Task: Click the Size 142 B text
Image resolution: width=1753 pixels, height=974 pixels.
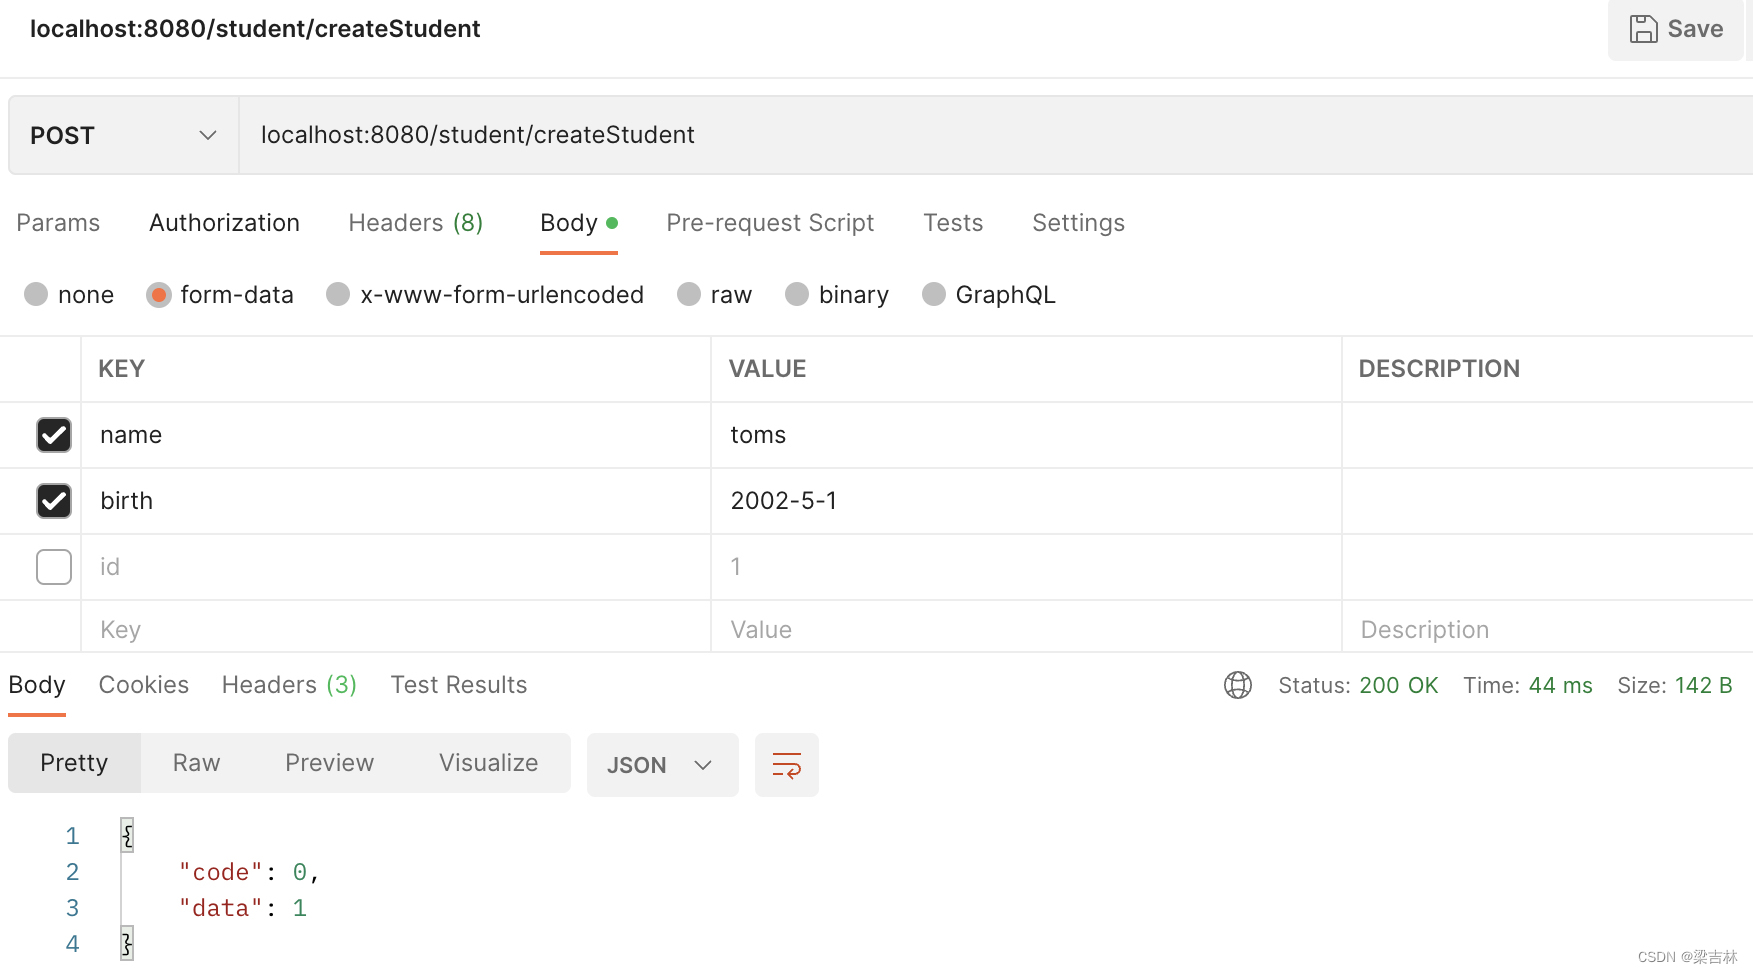Action: tap(1675, 685)
